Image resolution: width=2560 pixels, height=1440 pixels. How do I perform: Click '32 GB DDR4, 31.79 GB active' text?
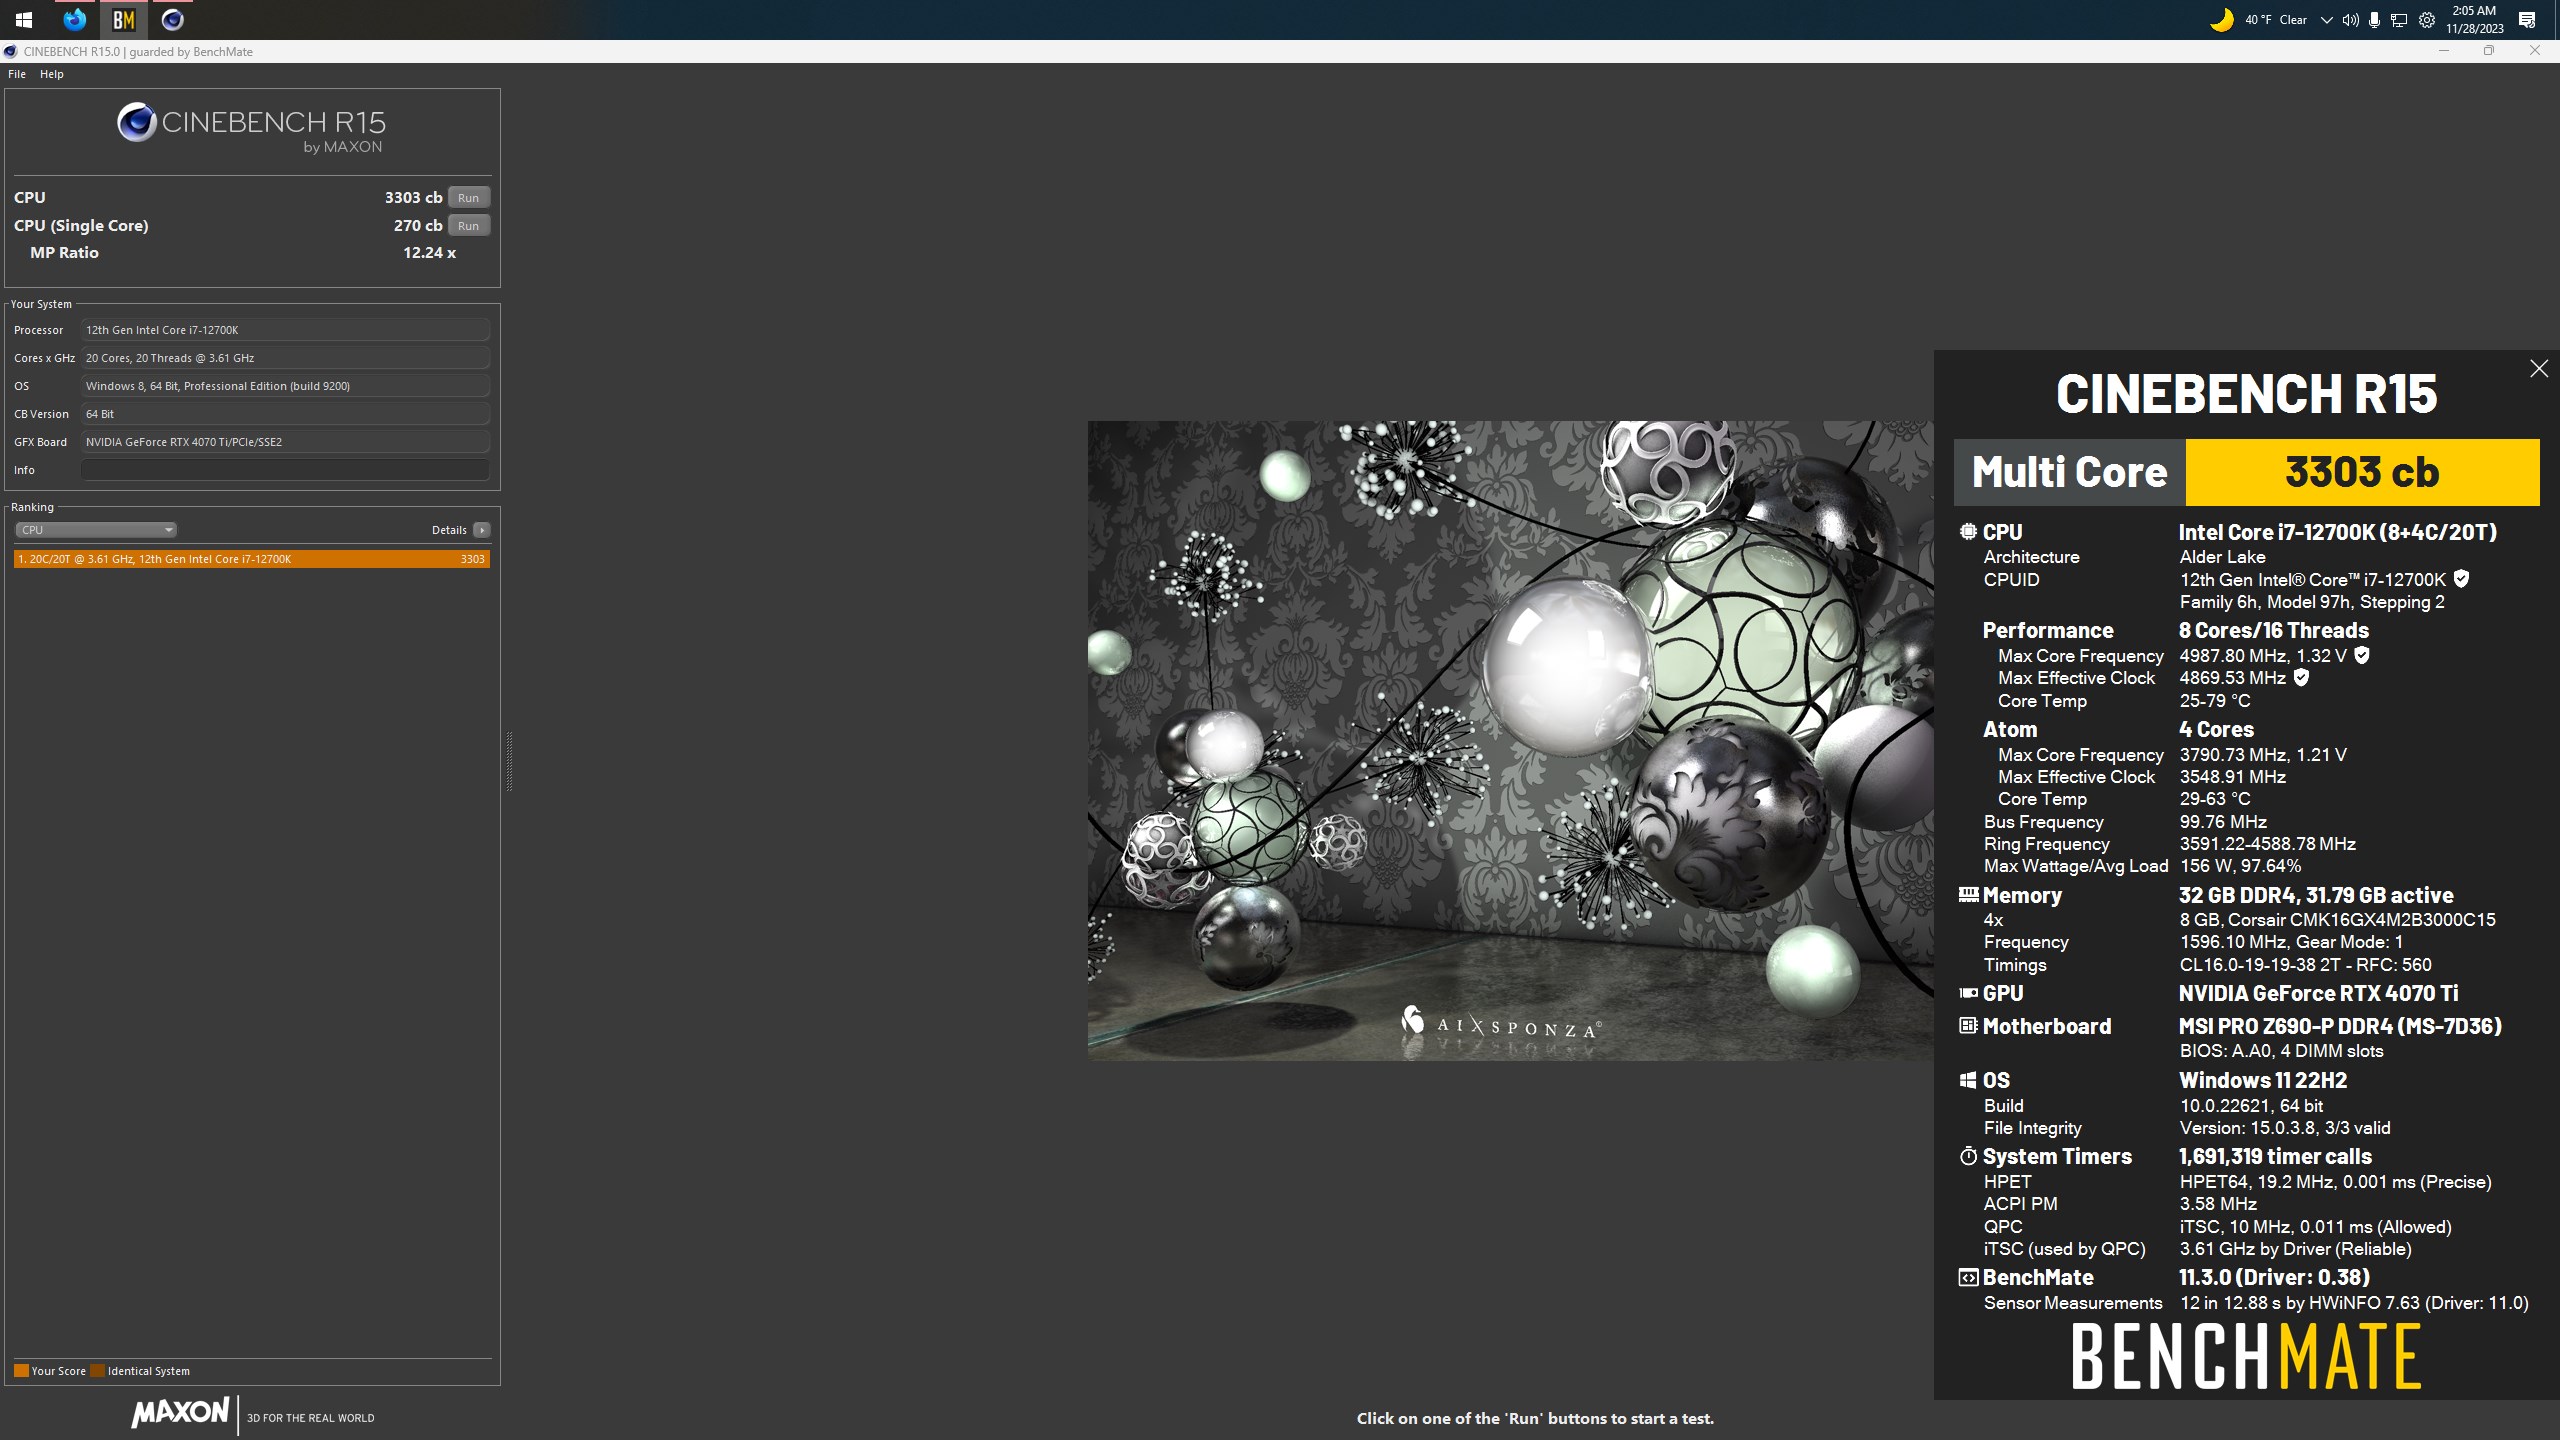(2316, 895)
